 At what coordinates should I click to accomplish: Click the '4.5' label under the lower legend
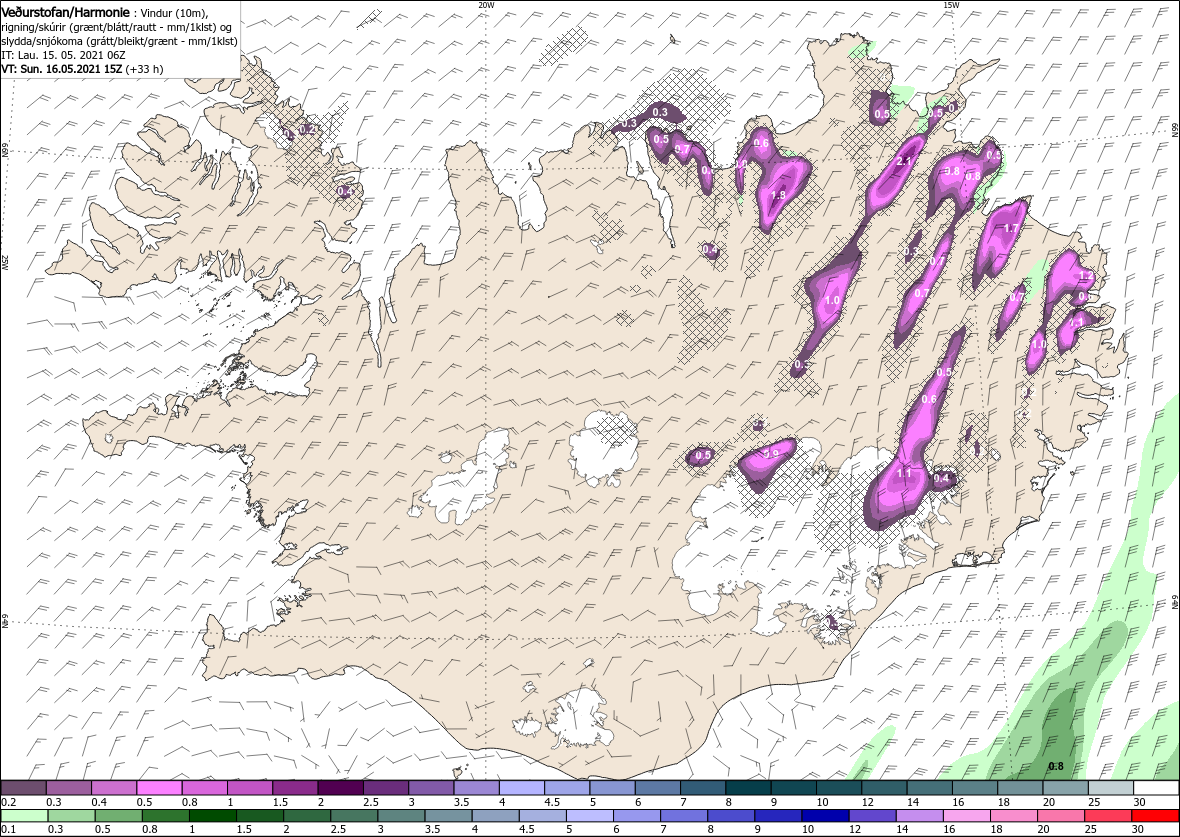528,829
